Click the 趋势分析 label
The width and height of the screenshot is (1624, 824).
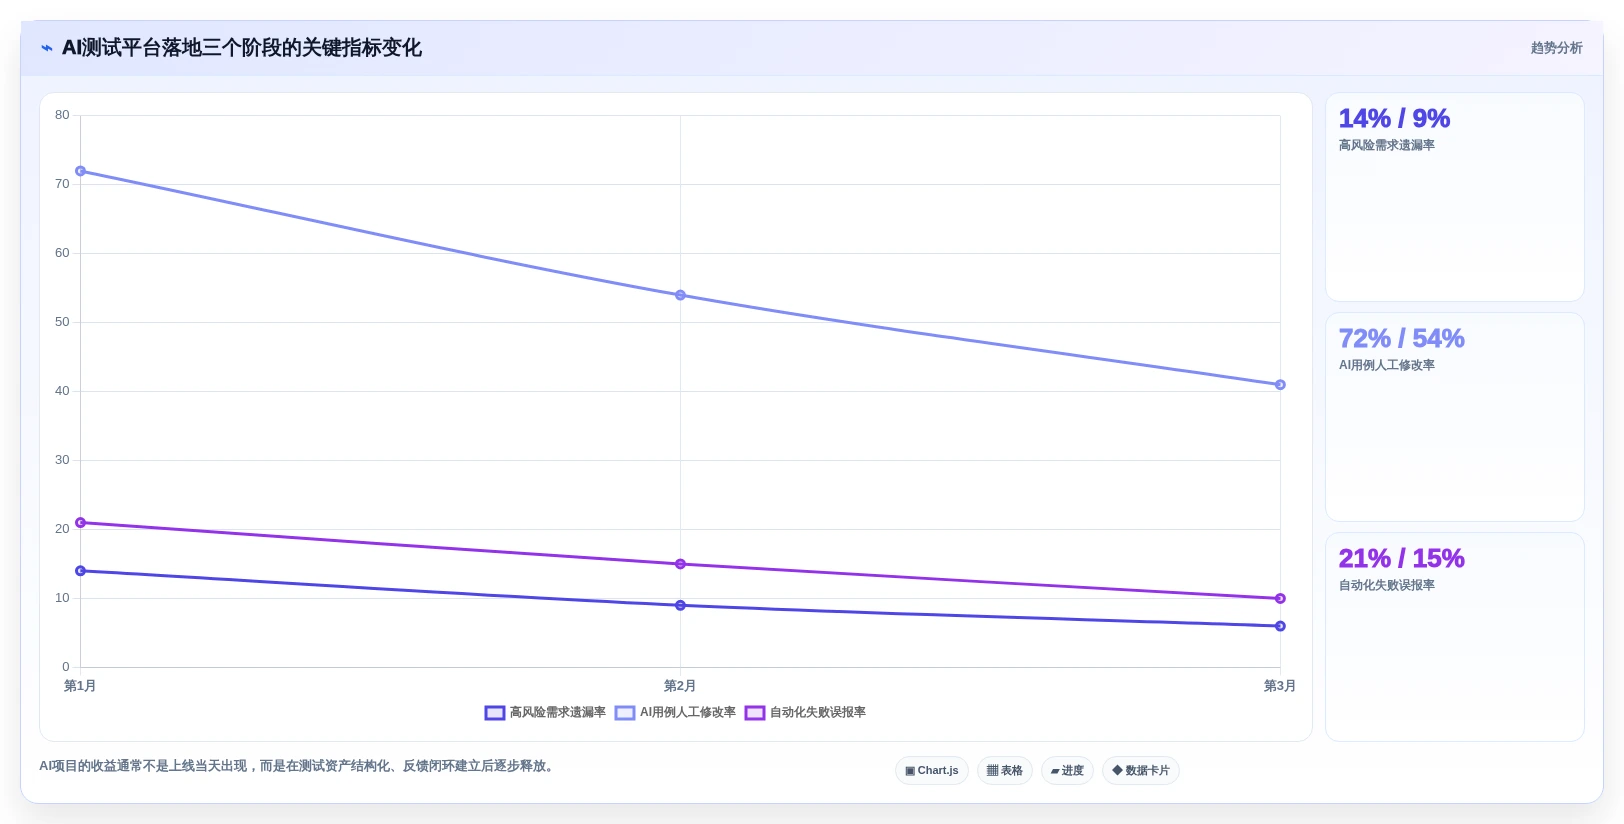pos(1556,48)
